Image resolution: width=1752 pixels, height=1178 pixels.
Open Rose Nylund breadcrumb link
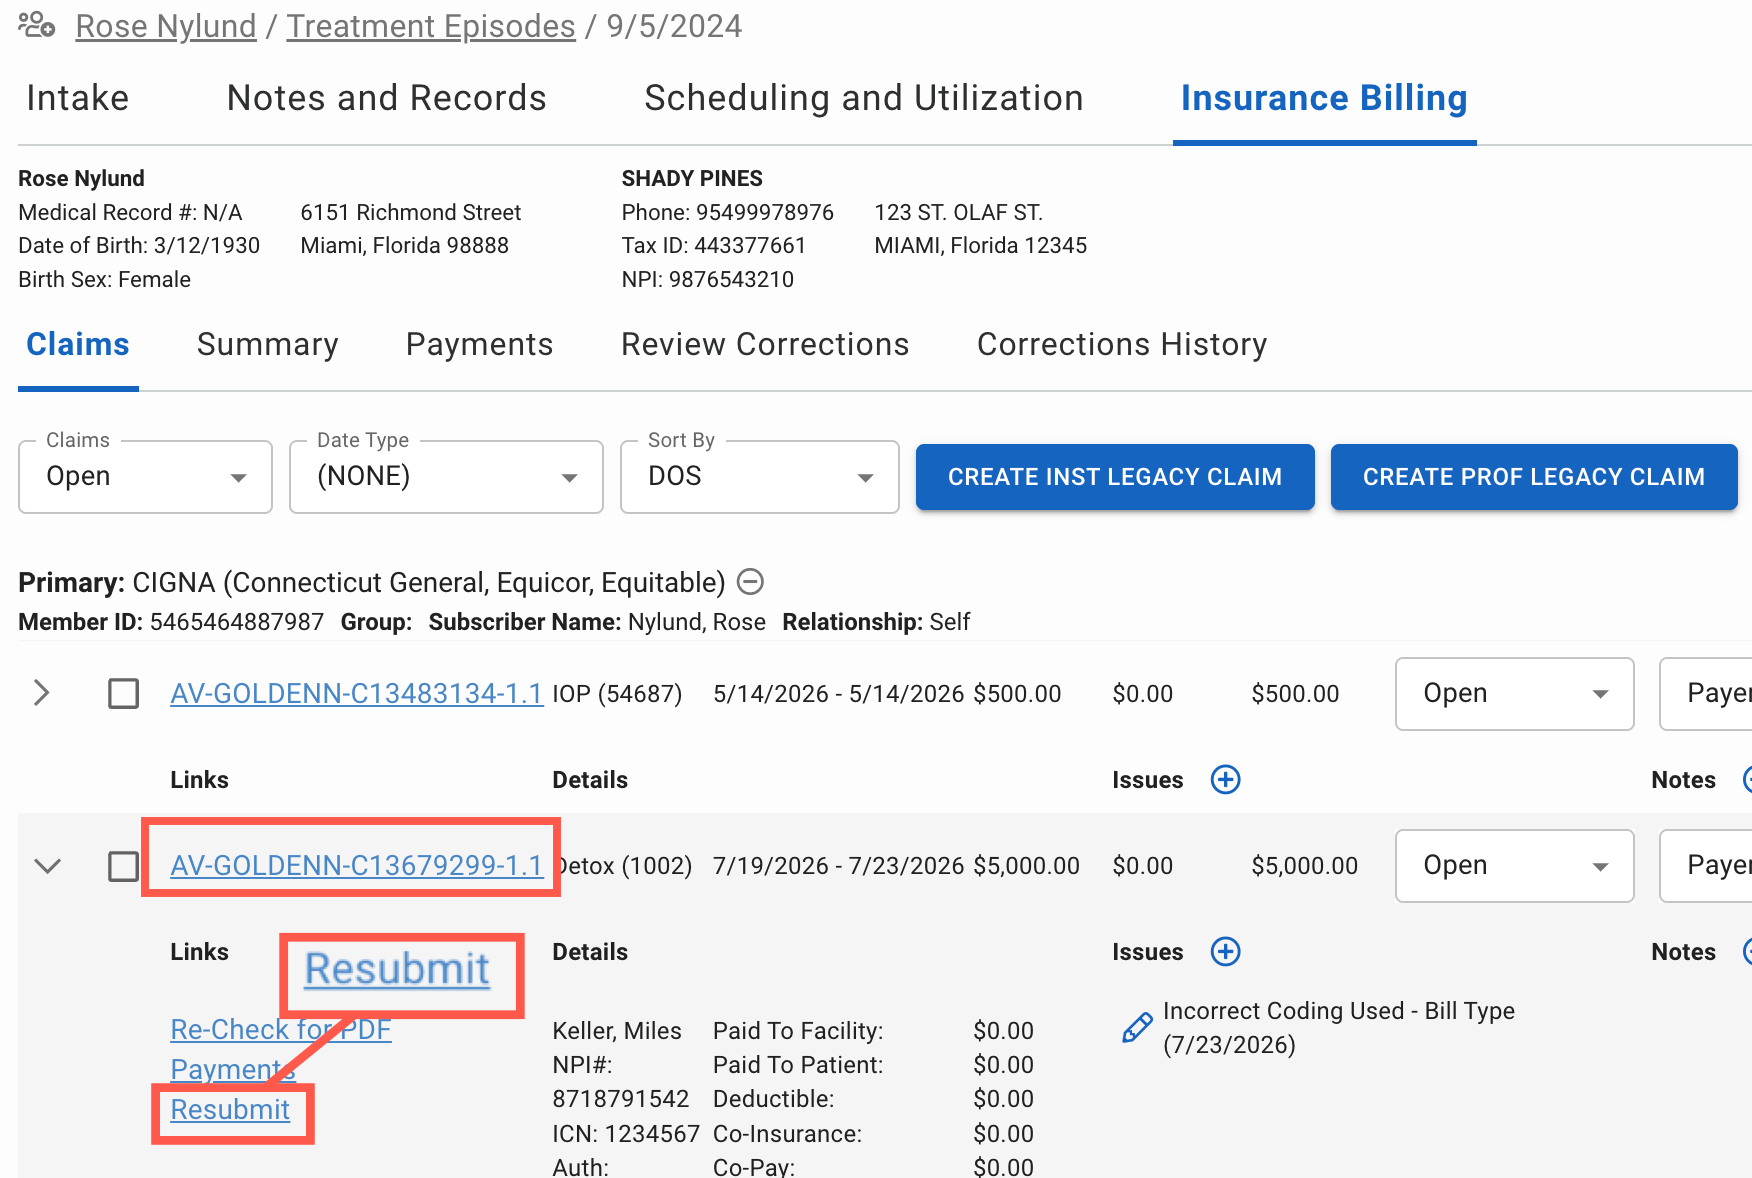pos(166,26)
